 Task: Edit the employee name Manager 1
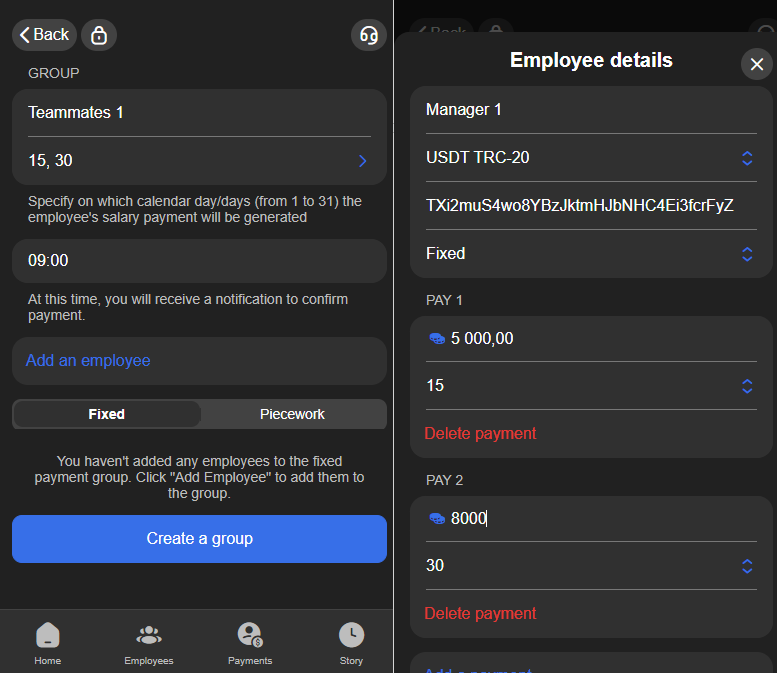(591, 110)
